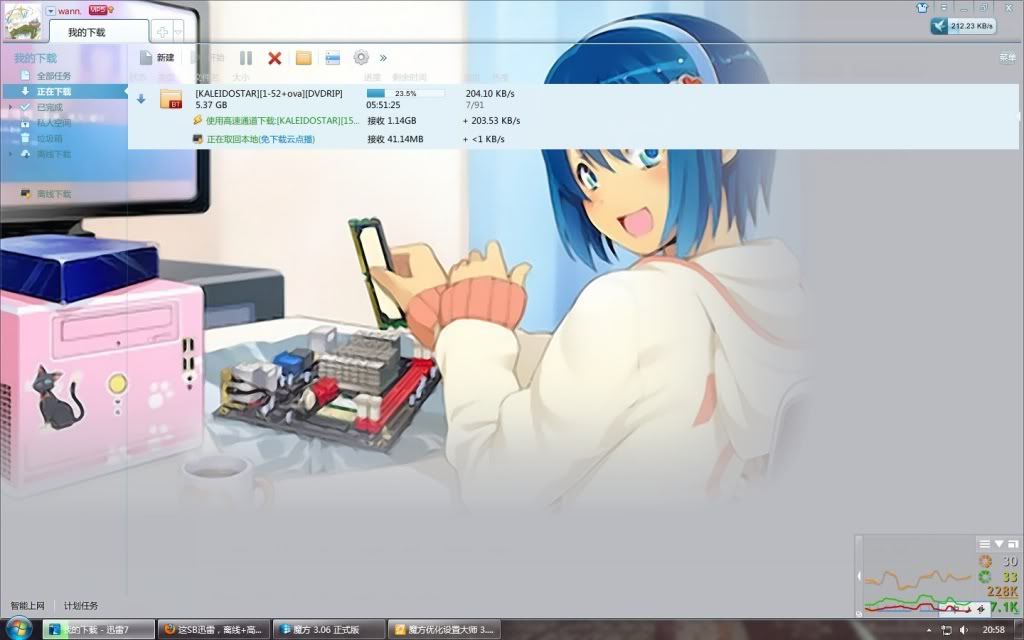The height and width of the screenshot is (640, 1024).
Task: Click the icon beside 正在取回本地
Action: 198,138
